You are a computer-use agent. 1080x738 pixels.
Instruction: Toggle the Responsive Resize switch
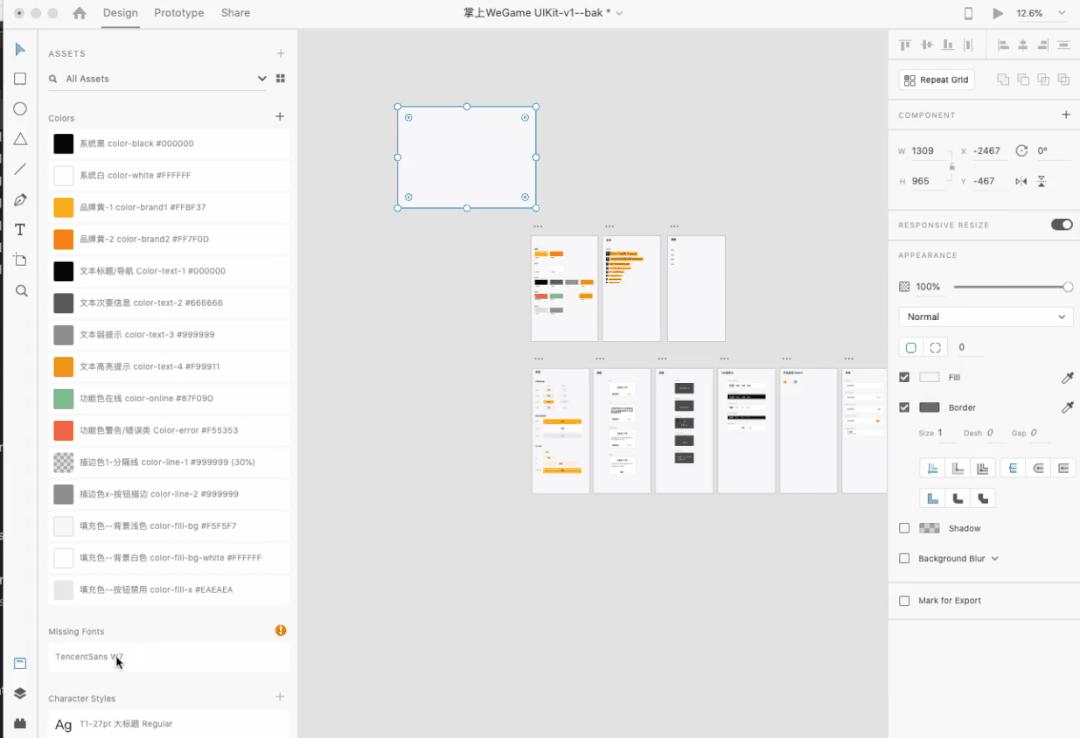click(1061, 225)
